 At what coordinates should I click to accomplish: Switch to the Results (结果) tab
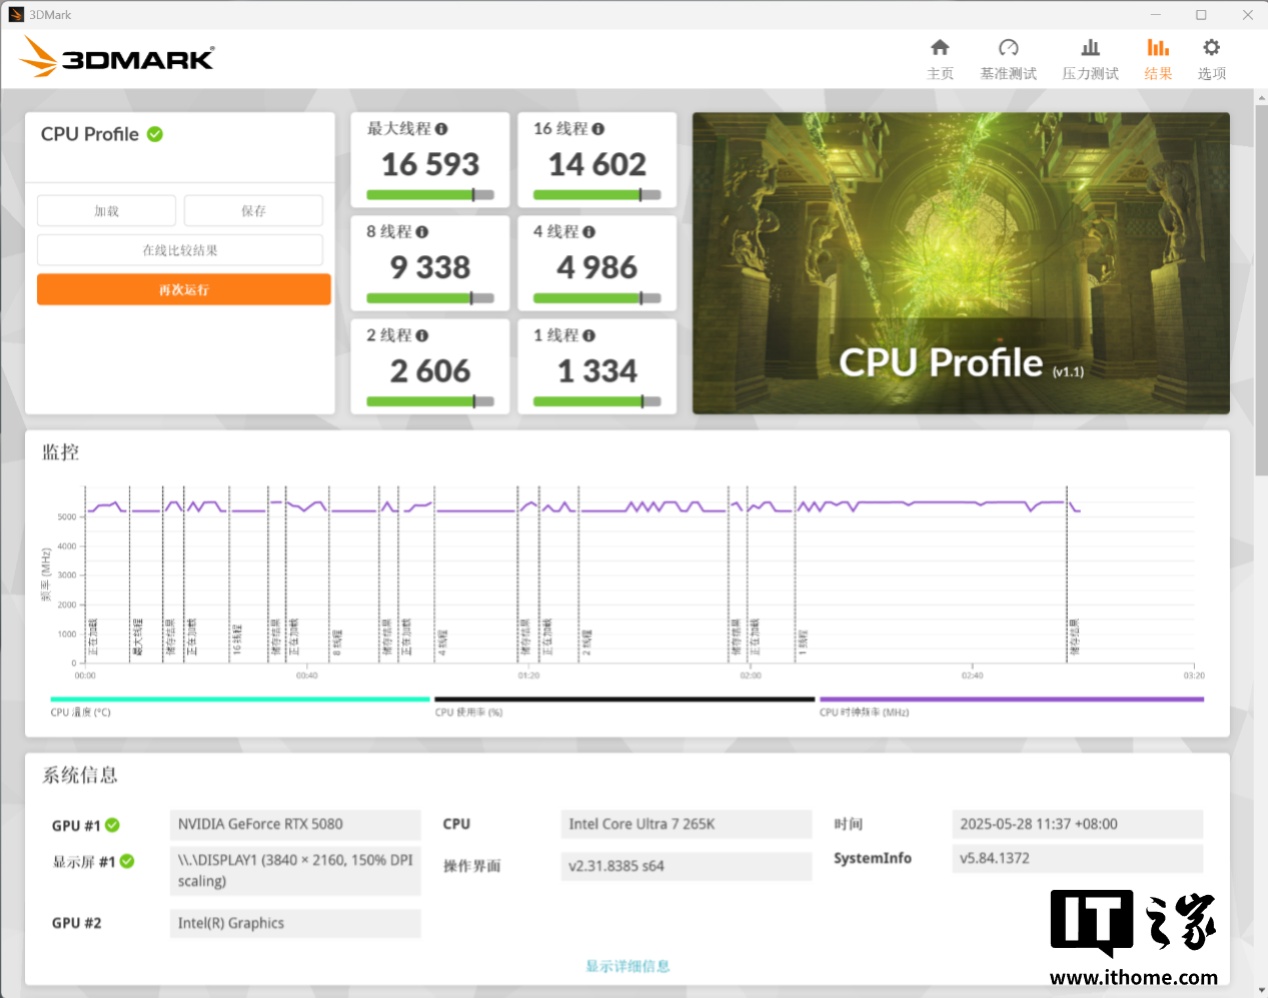point(1158,58)
